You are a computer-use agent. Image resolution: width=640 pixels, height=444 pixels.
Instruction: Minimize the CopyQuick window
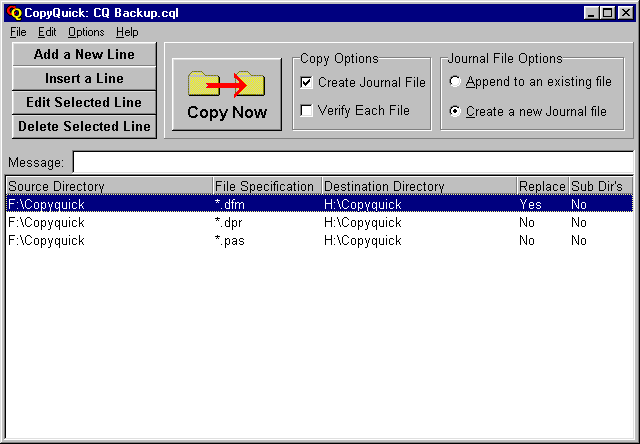[591, 13]
